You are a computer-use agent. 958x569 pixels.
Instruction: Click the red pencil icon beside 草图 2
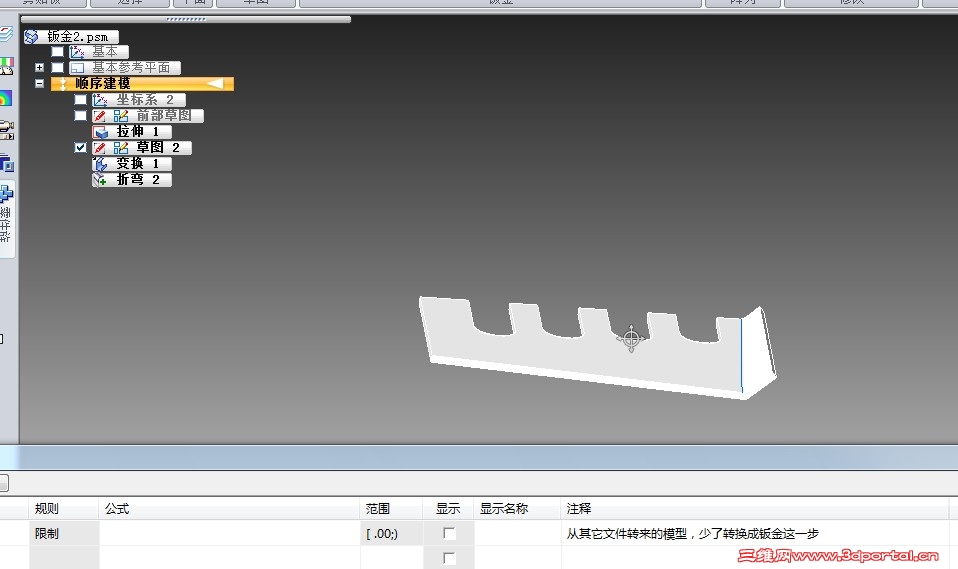click(100, 147)
